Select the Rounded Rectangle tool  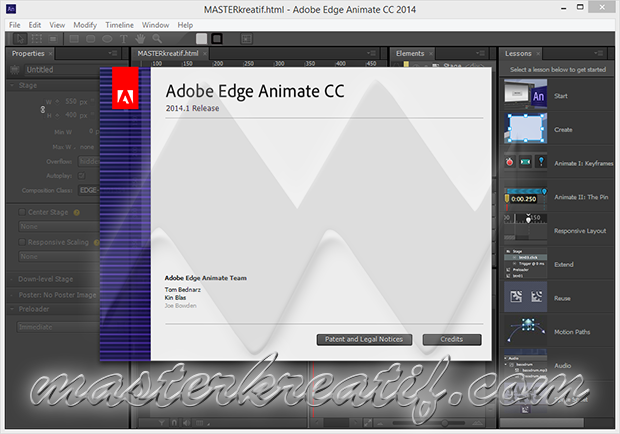click(x=91, y=39)
